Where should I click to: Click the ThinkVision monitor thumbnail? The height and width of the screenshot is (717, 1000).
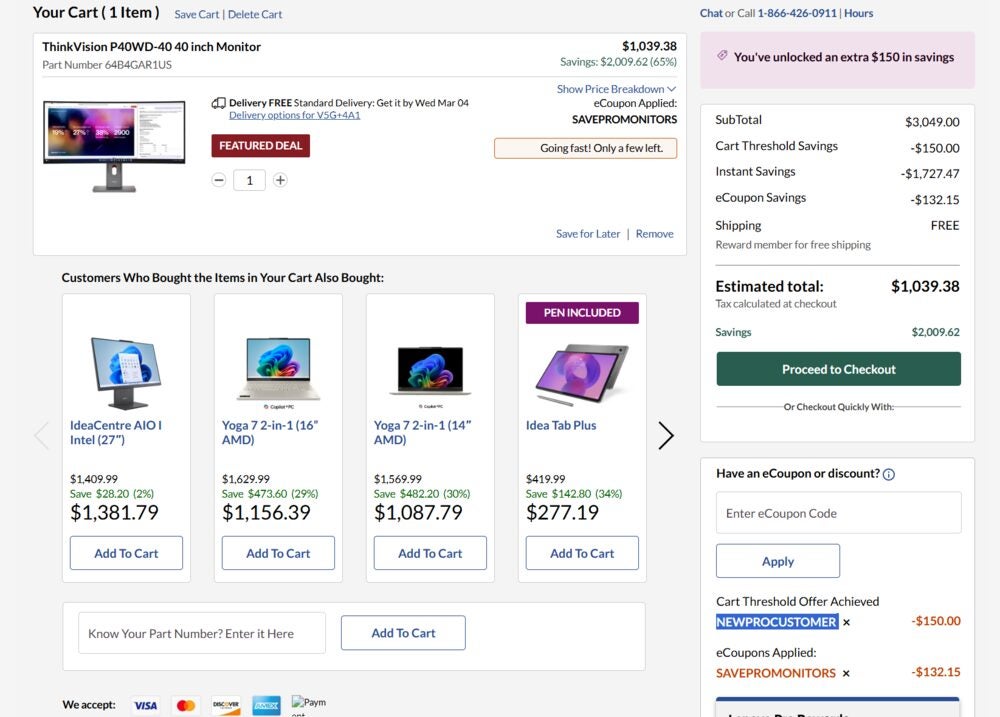pyautogui.click(x=114, y=143)
